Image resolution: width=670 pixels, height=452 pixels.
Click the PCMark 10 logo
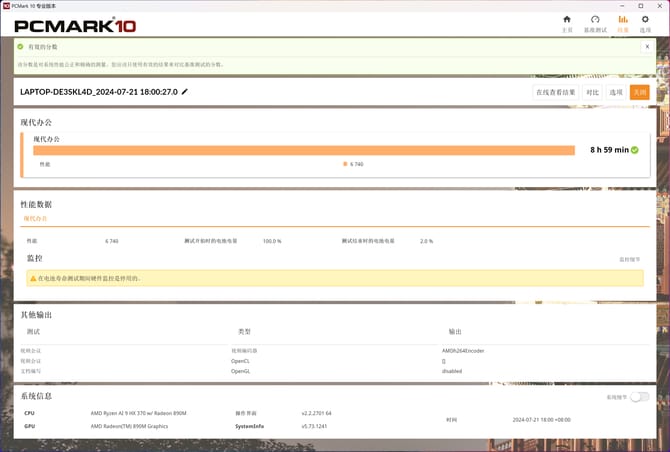click(x=75, y=24)
